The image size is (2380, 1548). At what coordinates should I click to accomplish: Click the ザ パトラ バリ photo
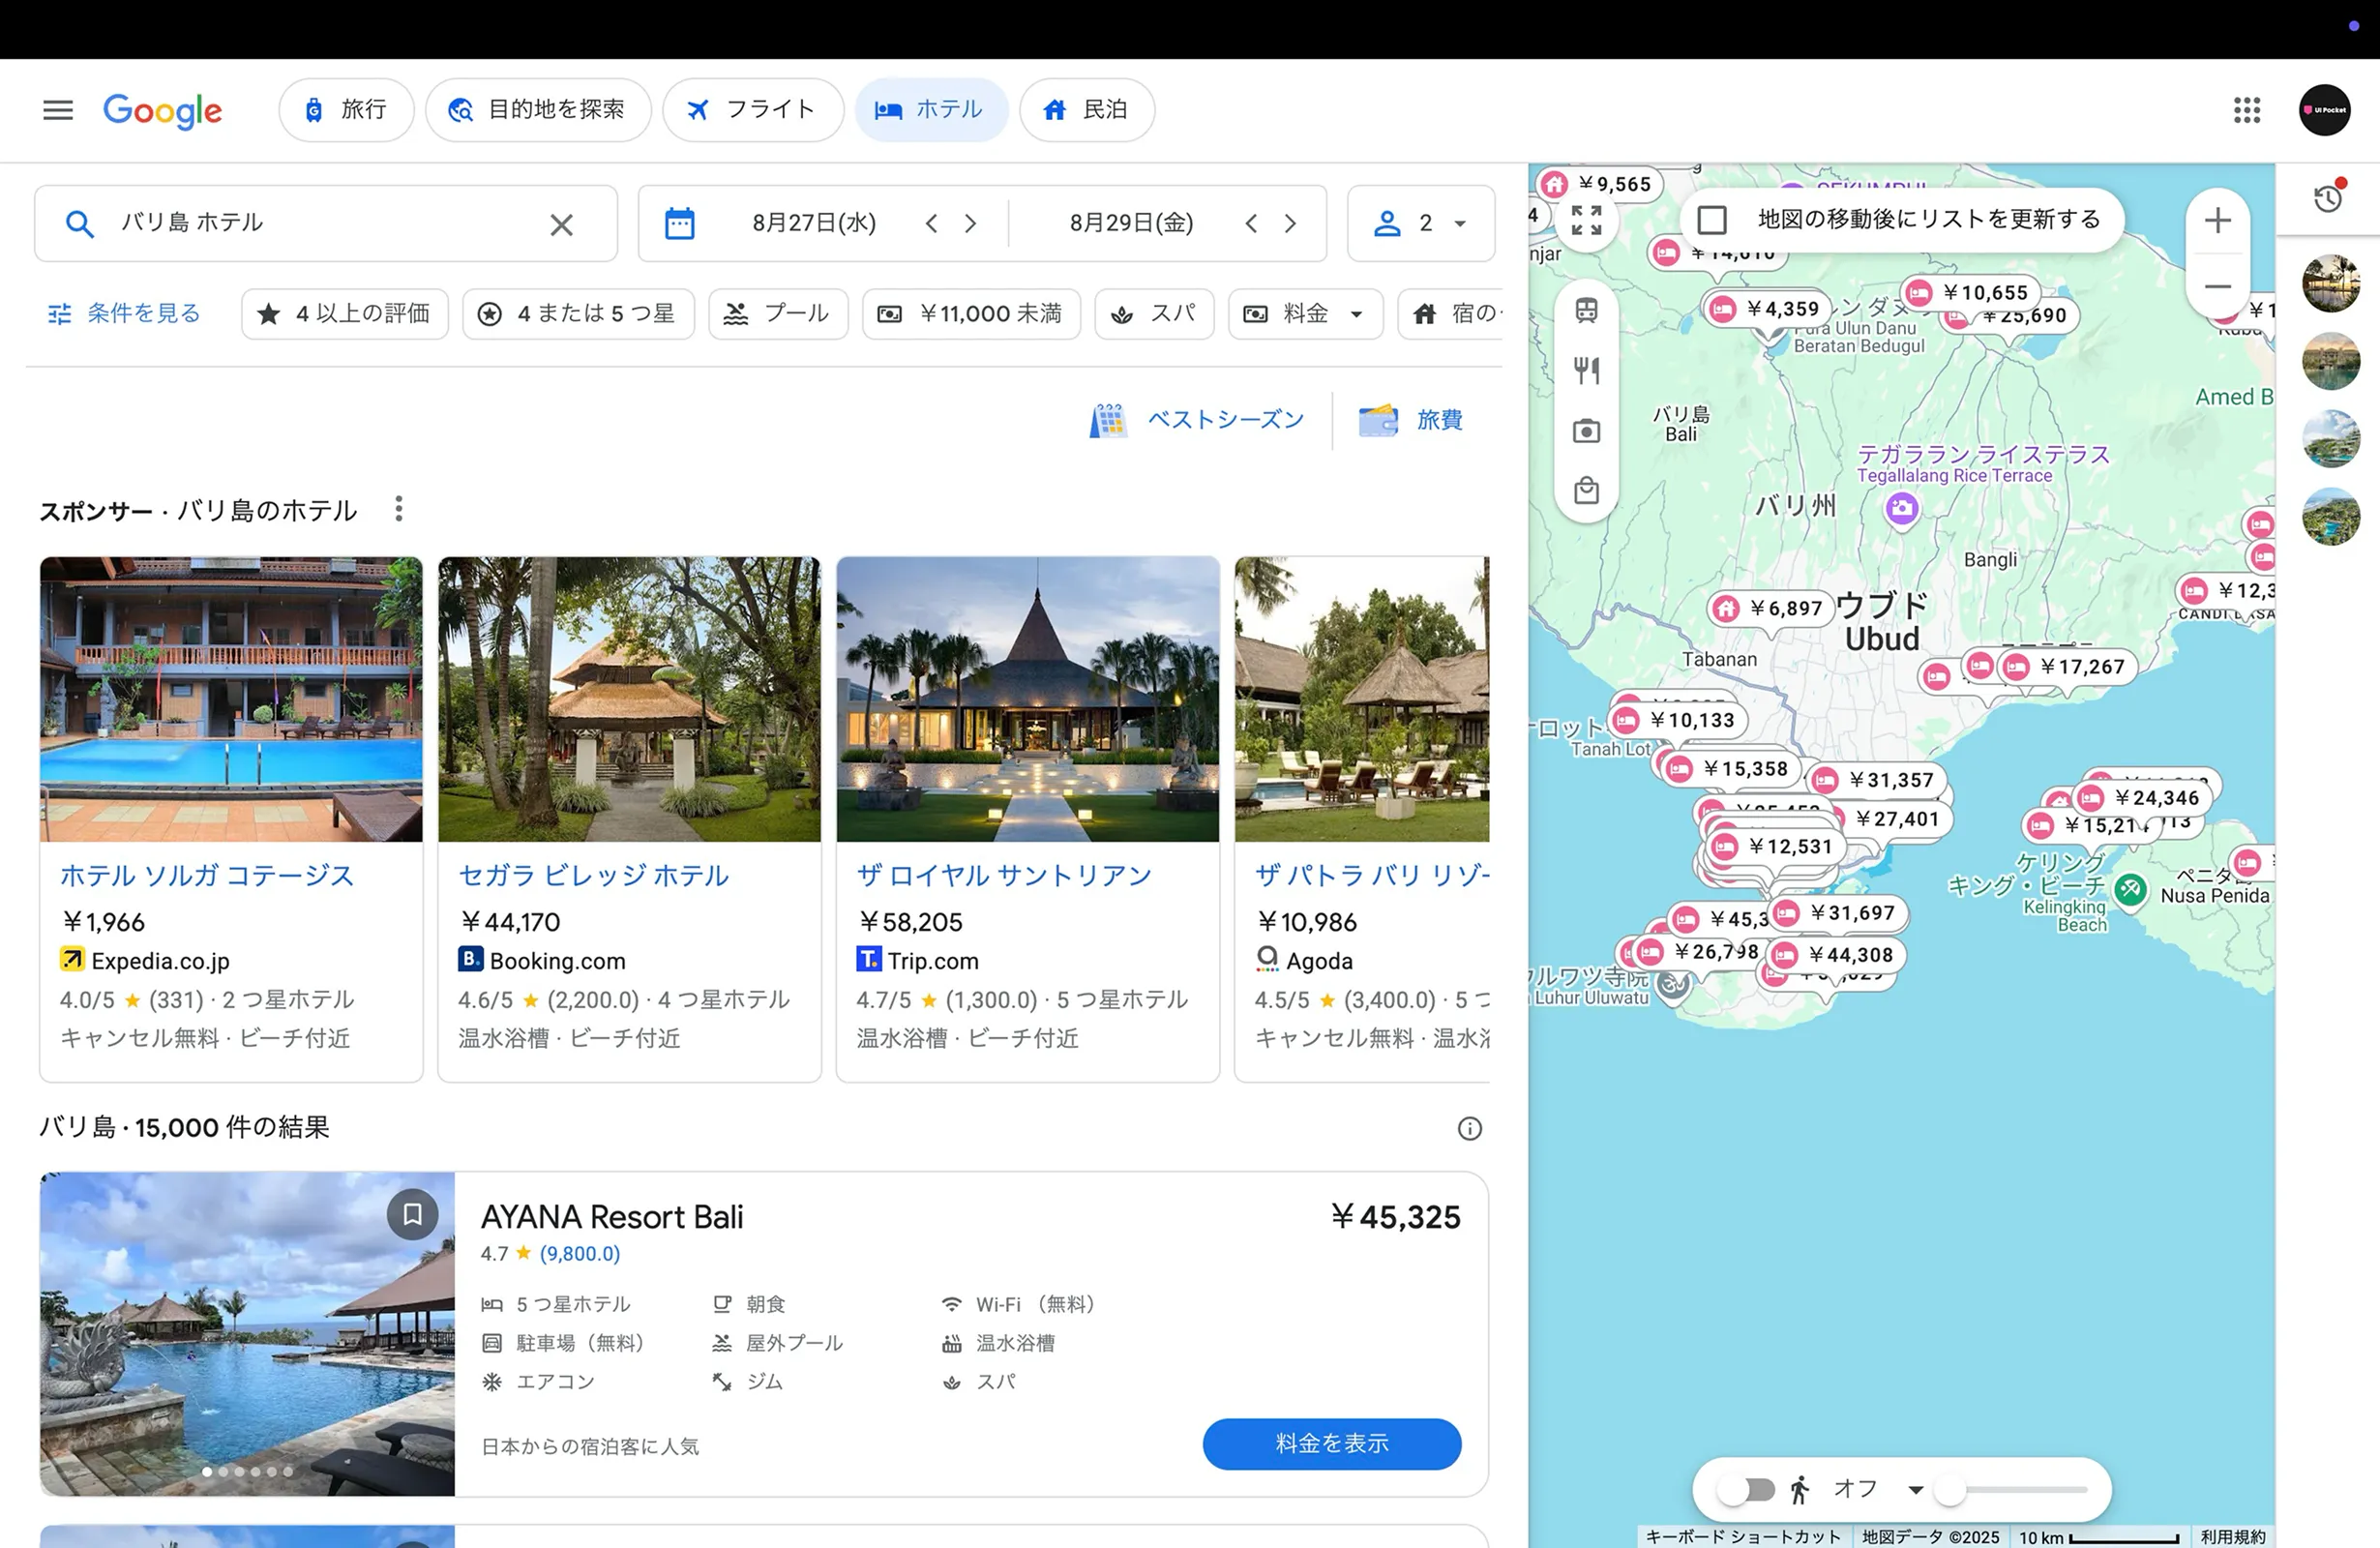pos(1362,699)
